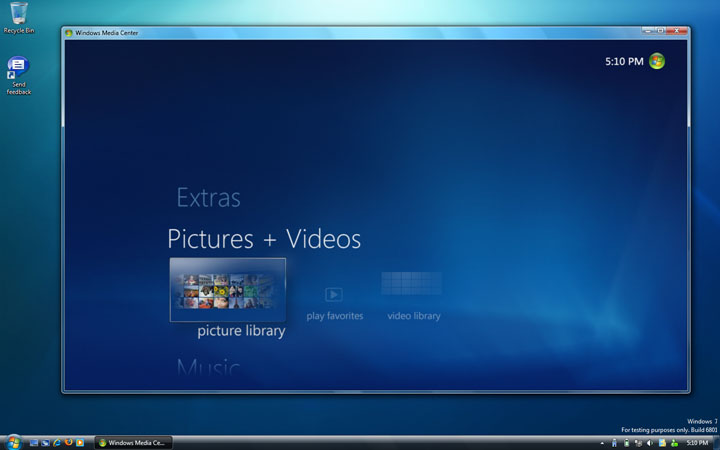
Task: Select the Pictures + Videos category
Action: [x=264, y=239]
